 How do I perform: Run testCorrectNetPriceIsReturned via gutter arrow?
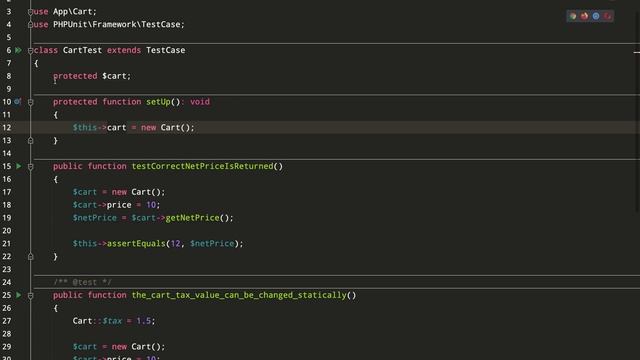[x=19, y=166]
